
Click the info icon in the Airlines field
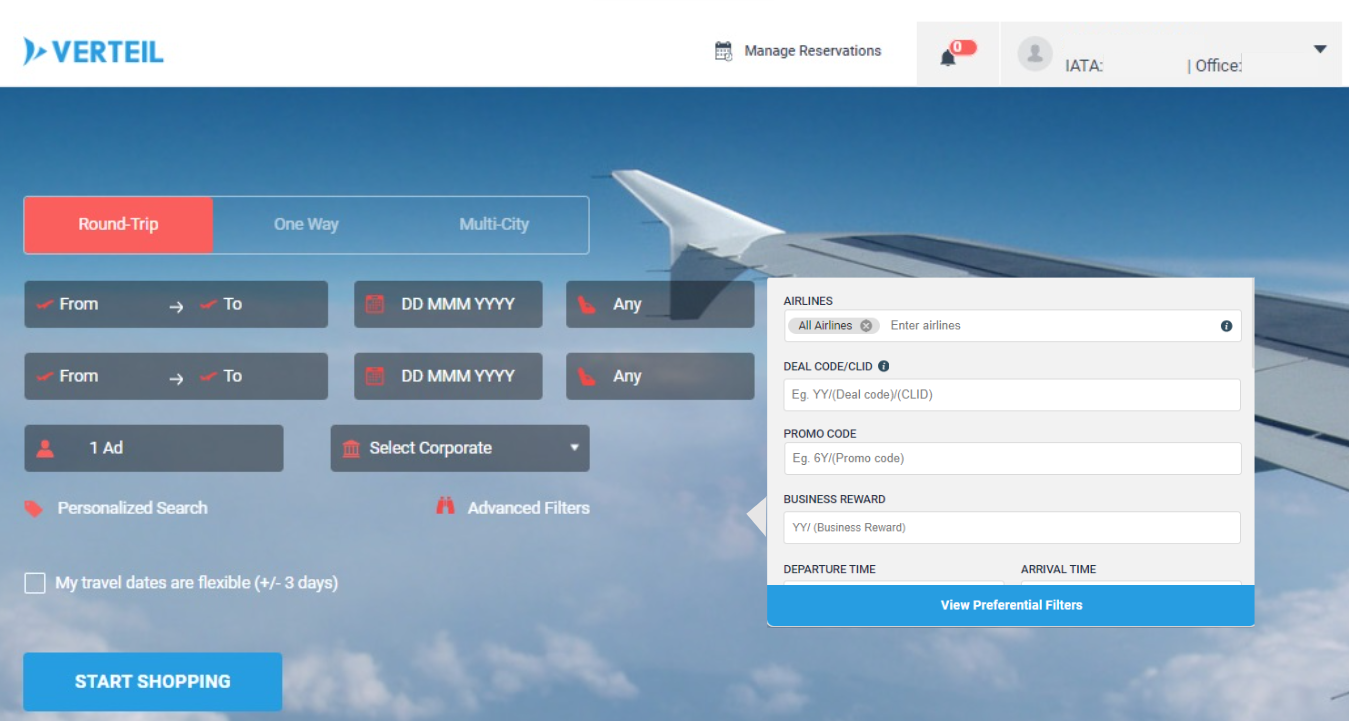coord(1228,325)
